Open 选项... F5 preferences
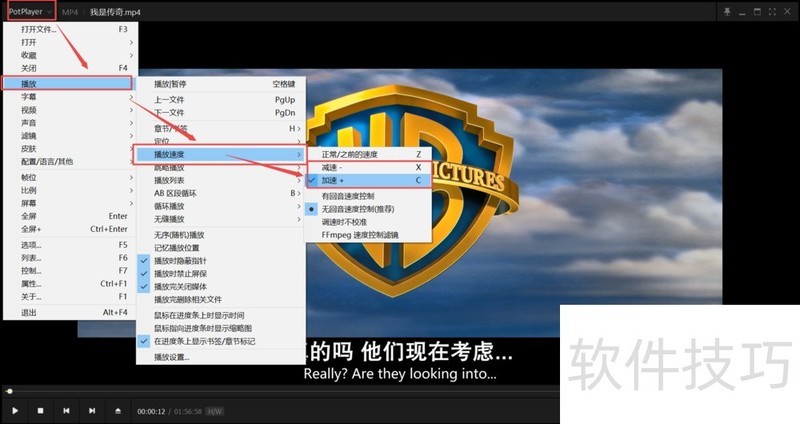800x424 pixels. click(x=69, y=245)
